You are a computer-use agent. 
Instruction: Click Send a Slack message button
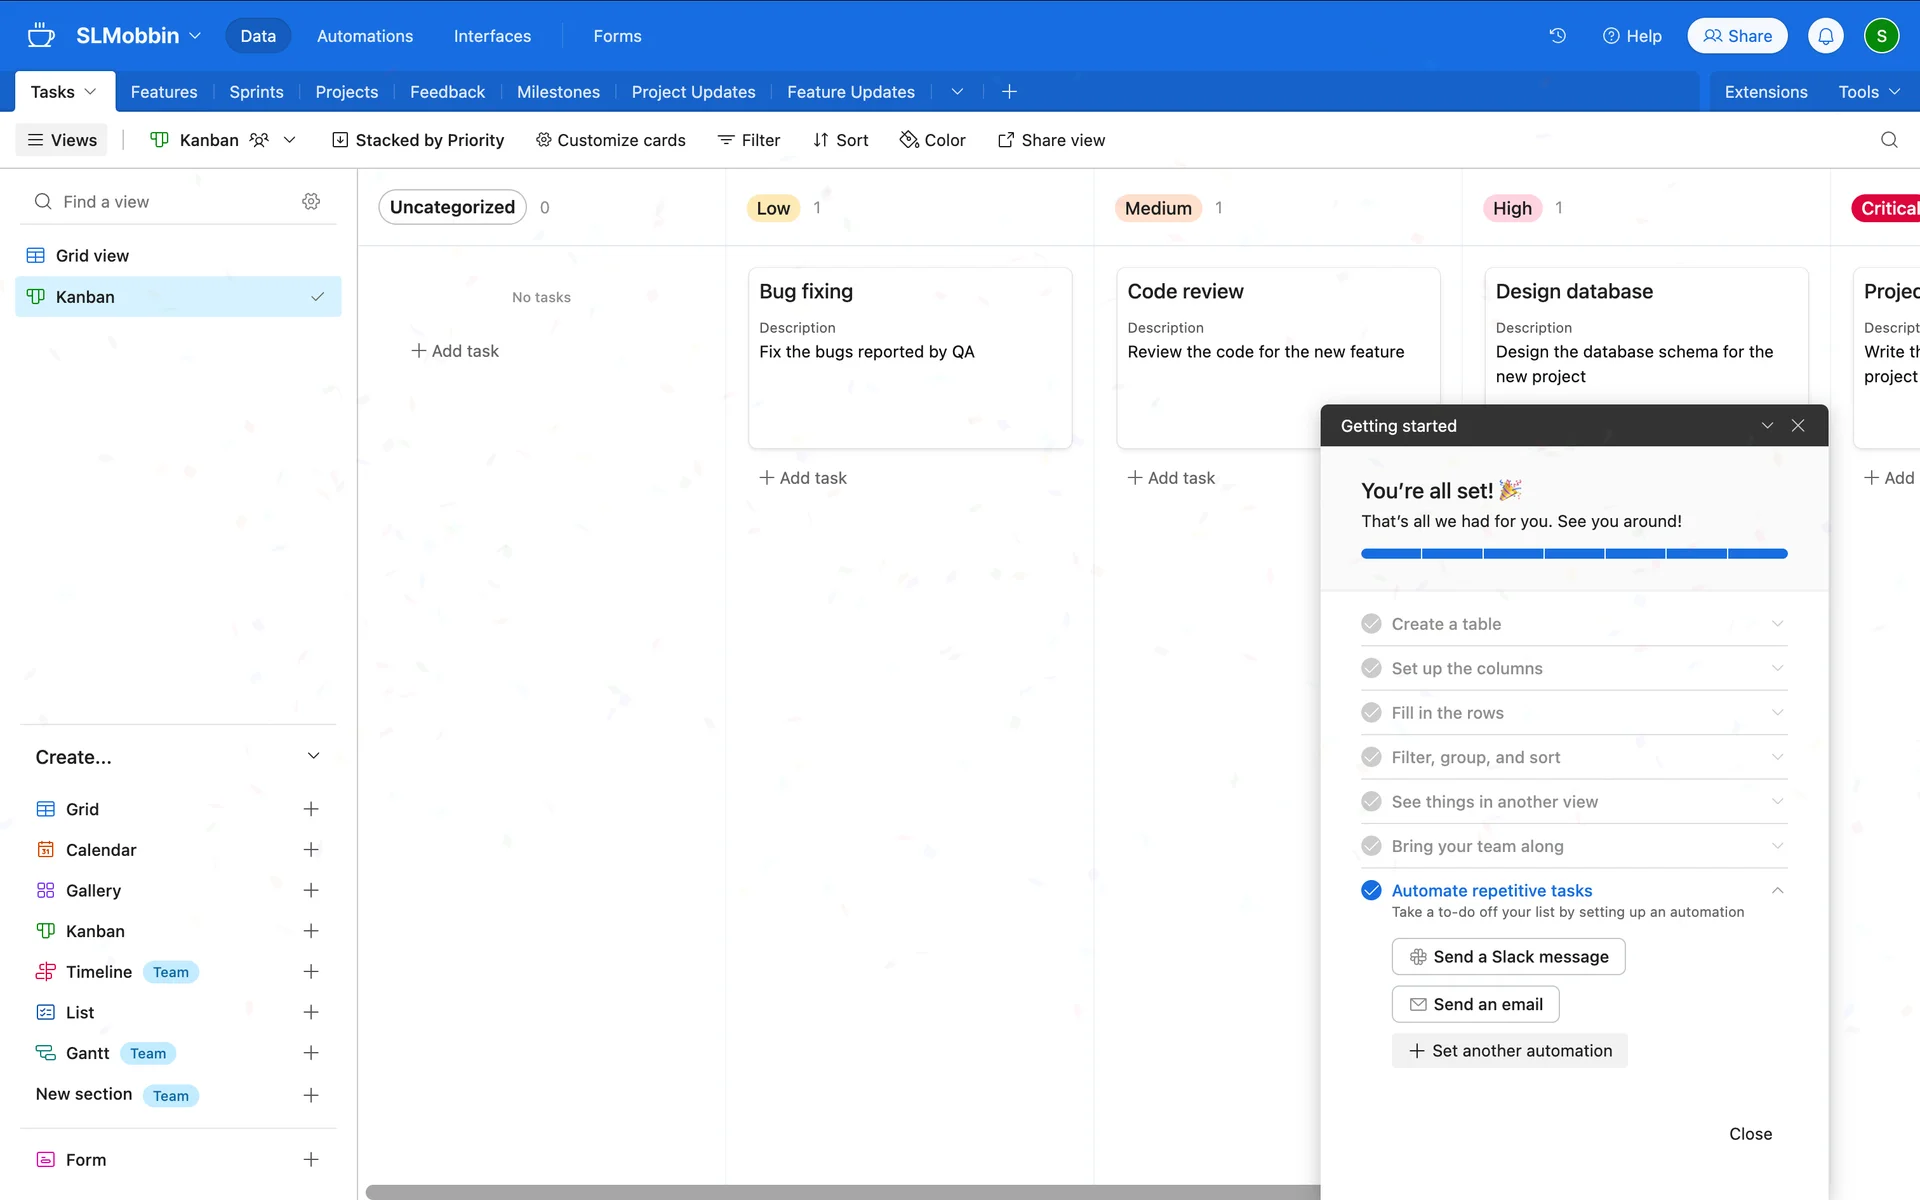[1508, 957]
